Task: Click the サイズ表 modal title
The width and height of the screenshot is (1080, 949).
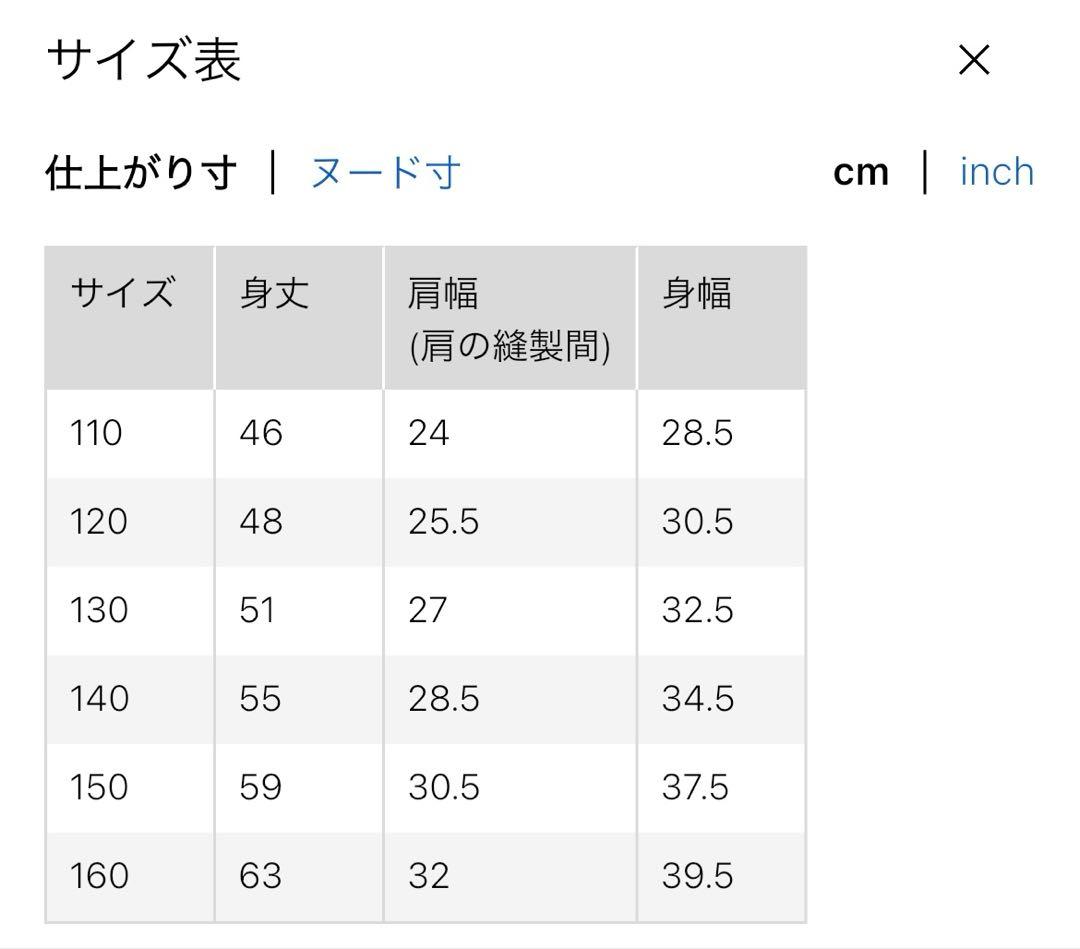Action: pos(147,58)
